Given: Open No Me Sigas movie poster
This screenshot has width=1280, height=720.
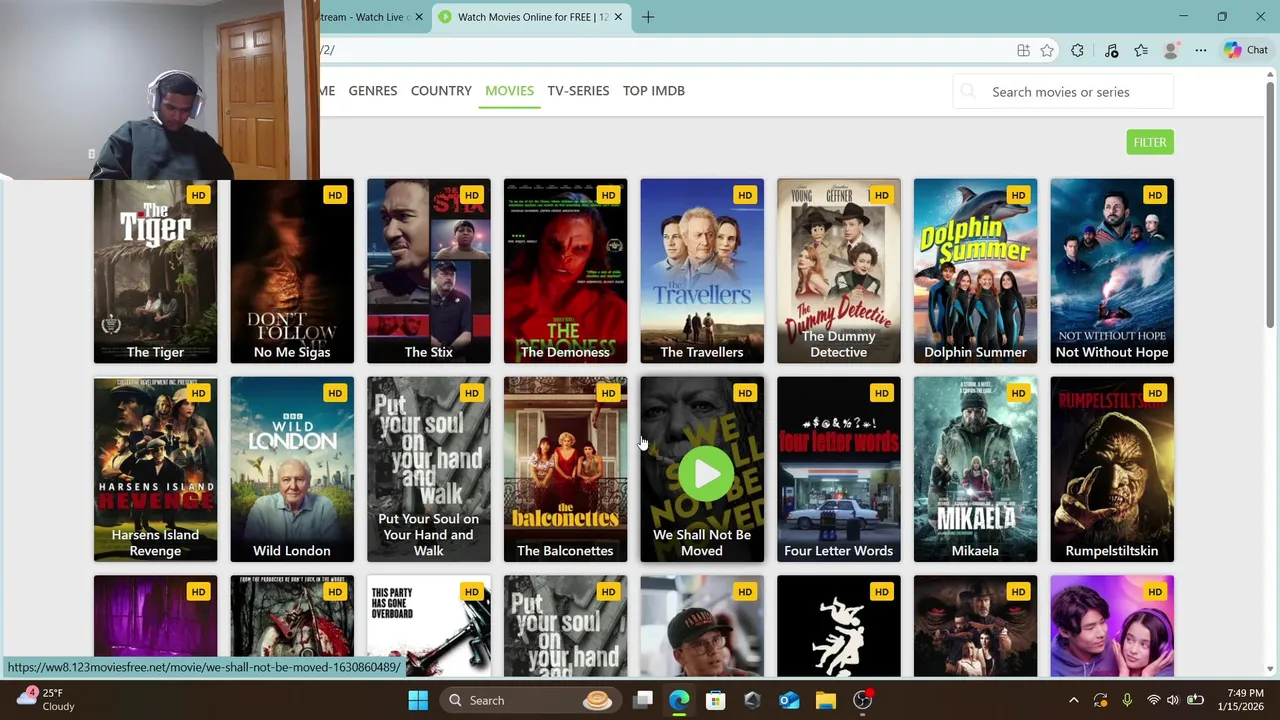Looking at the screenshot, I should pos(292,270).
